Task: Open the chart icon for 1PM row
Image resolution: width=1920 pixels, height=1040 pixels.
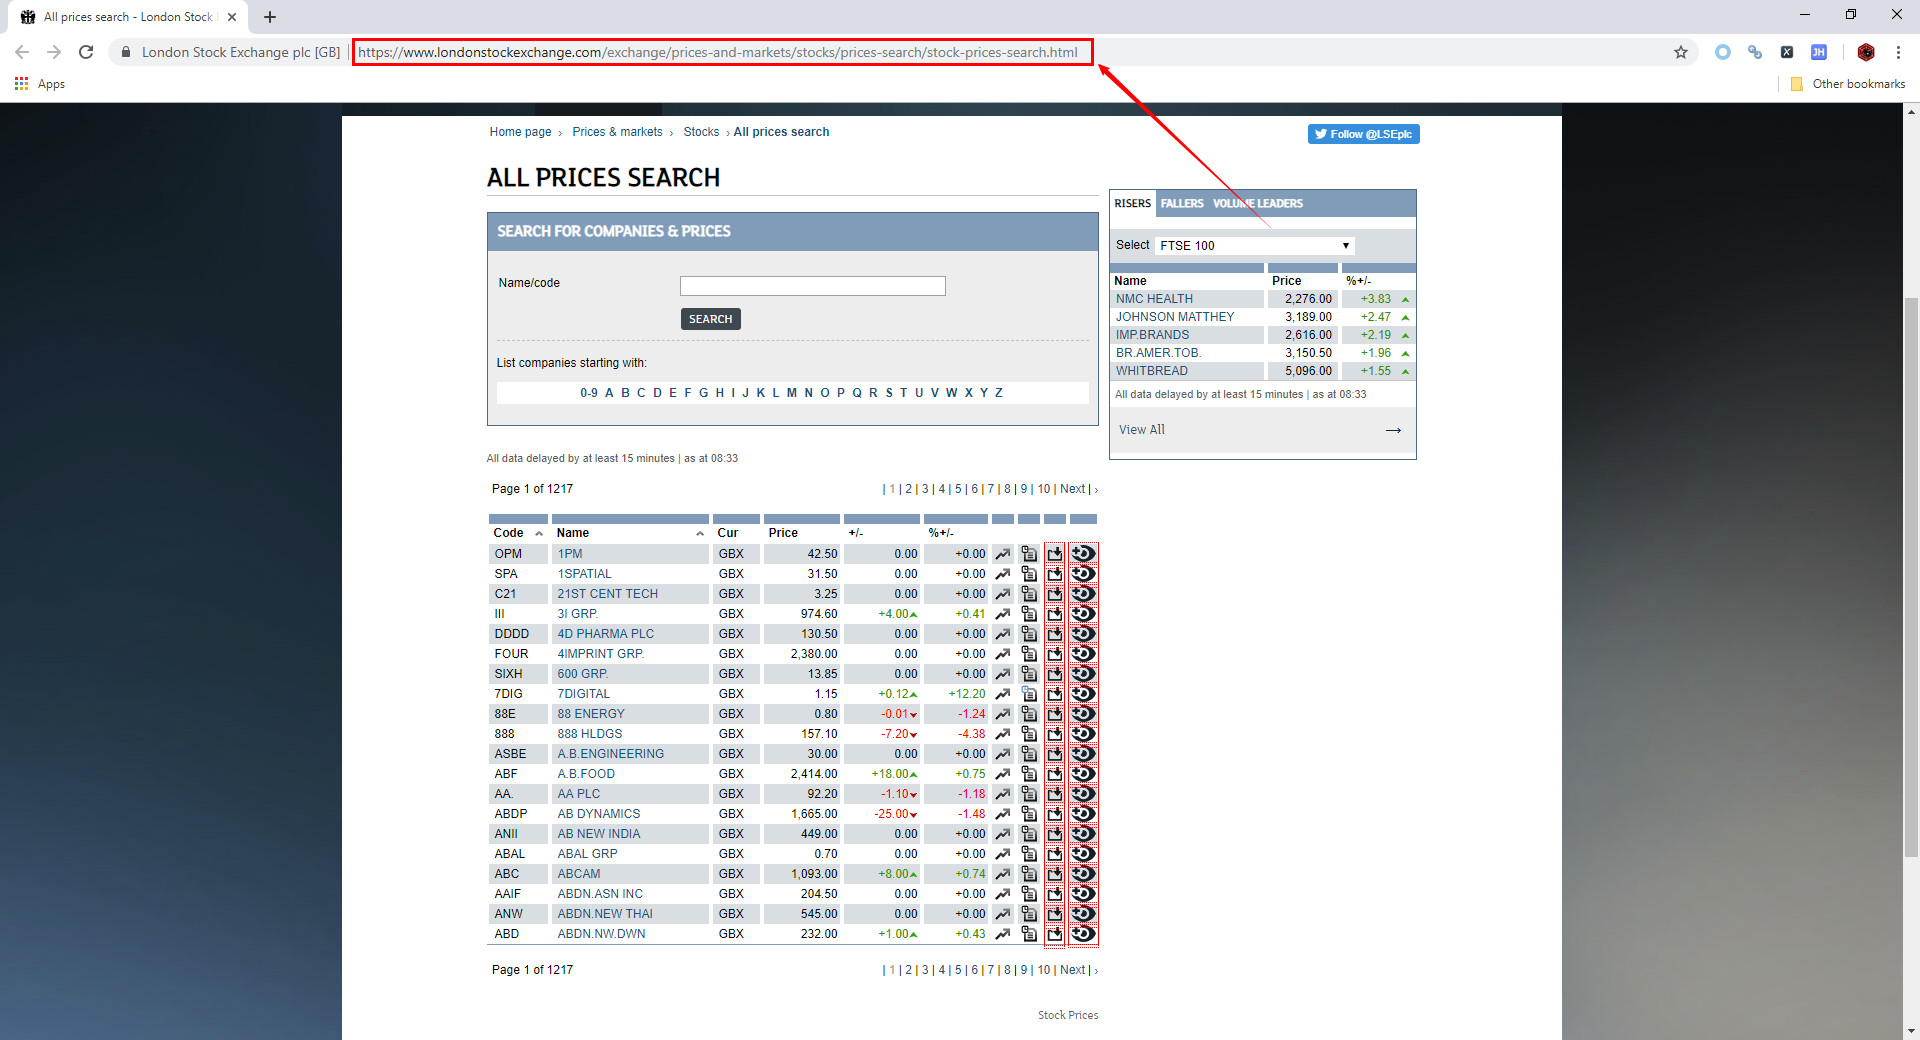Action: (x=1002, y=554)
